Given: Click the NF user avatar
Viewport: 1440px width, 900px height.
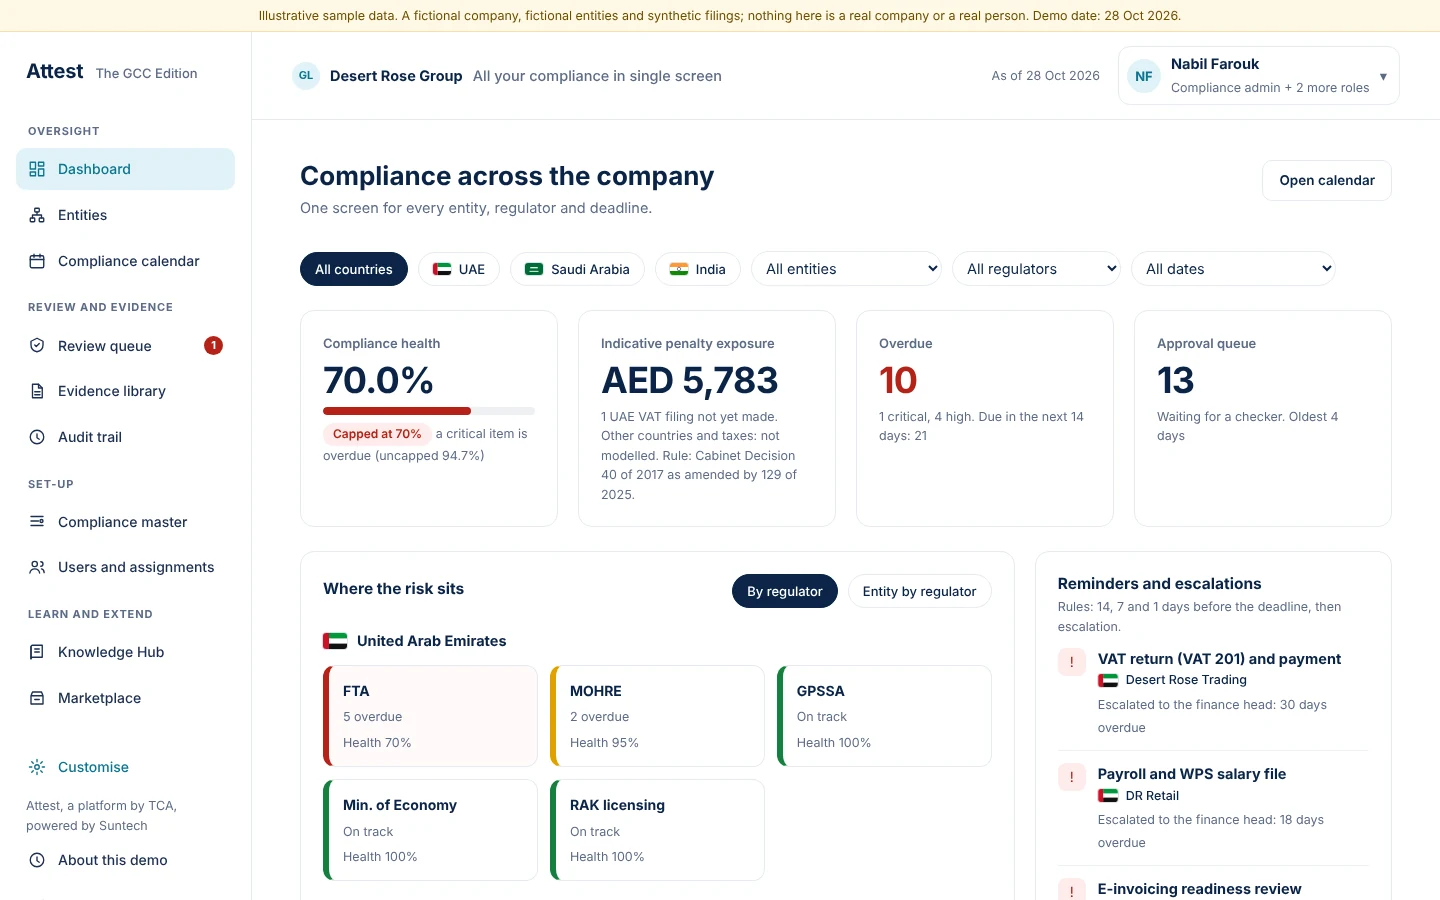Looking at the screenshot, I should (x=1144, y=76).
